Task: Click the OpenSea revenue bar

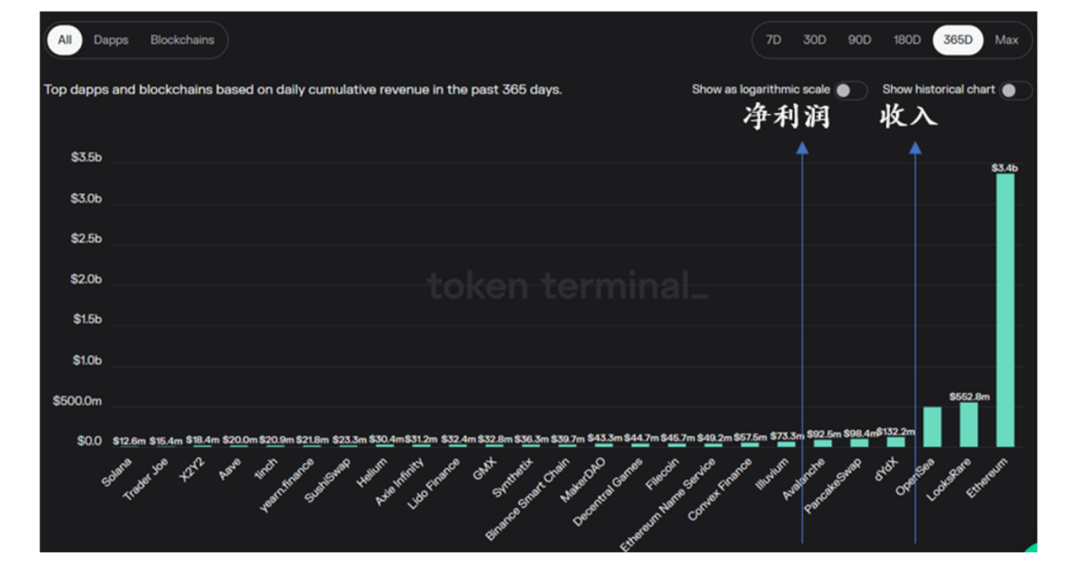Action: 932,427
